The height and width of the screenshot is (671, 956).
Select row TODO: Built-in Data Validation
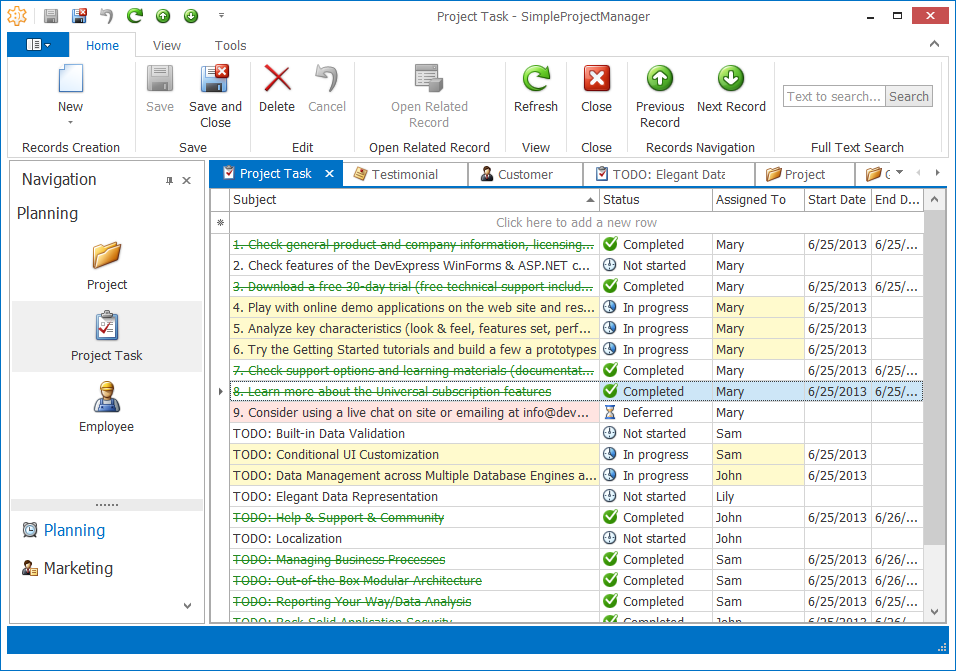click(576, 433)
